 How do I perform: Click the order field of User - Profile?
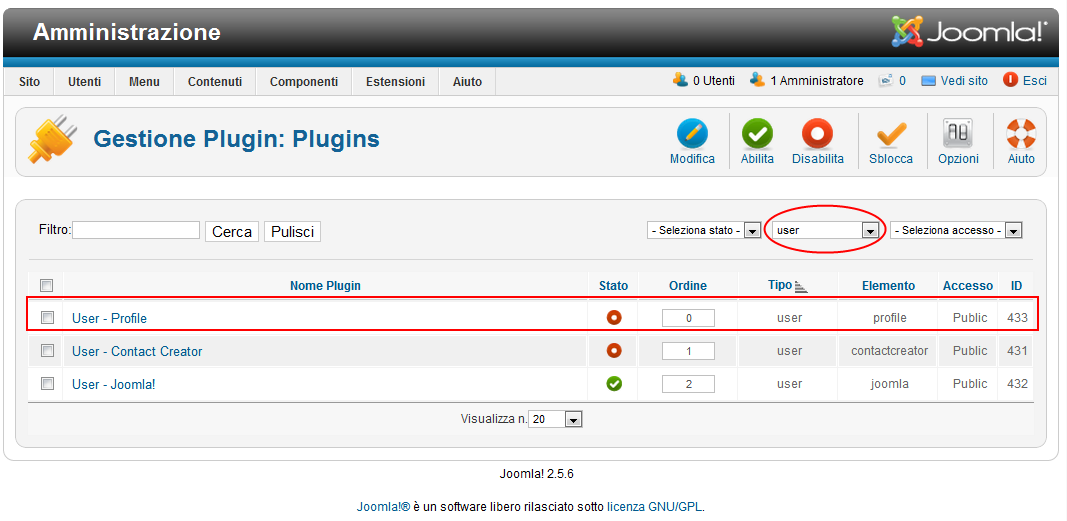pos(688,318)
